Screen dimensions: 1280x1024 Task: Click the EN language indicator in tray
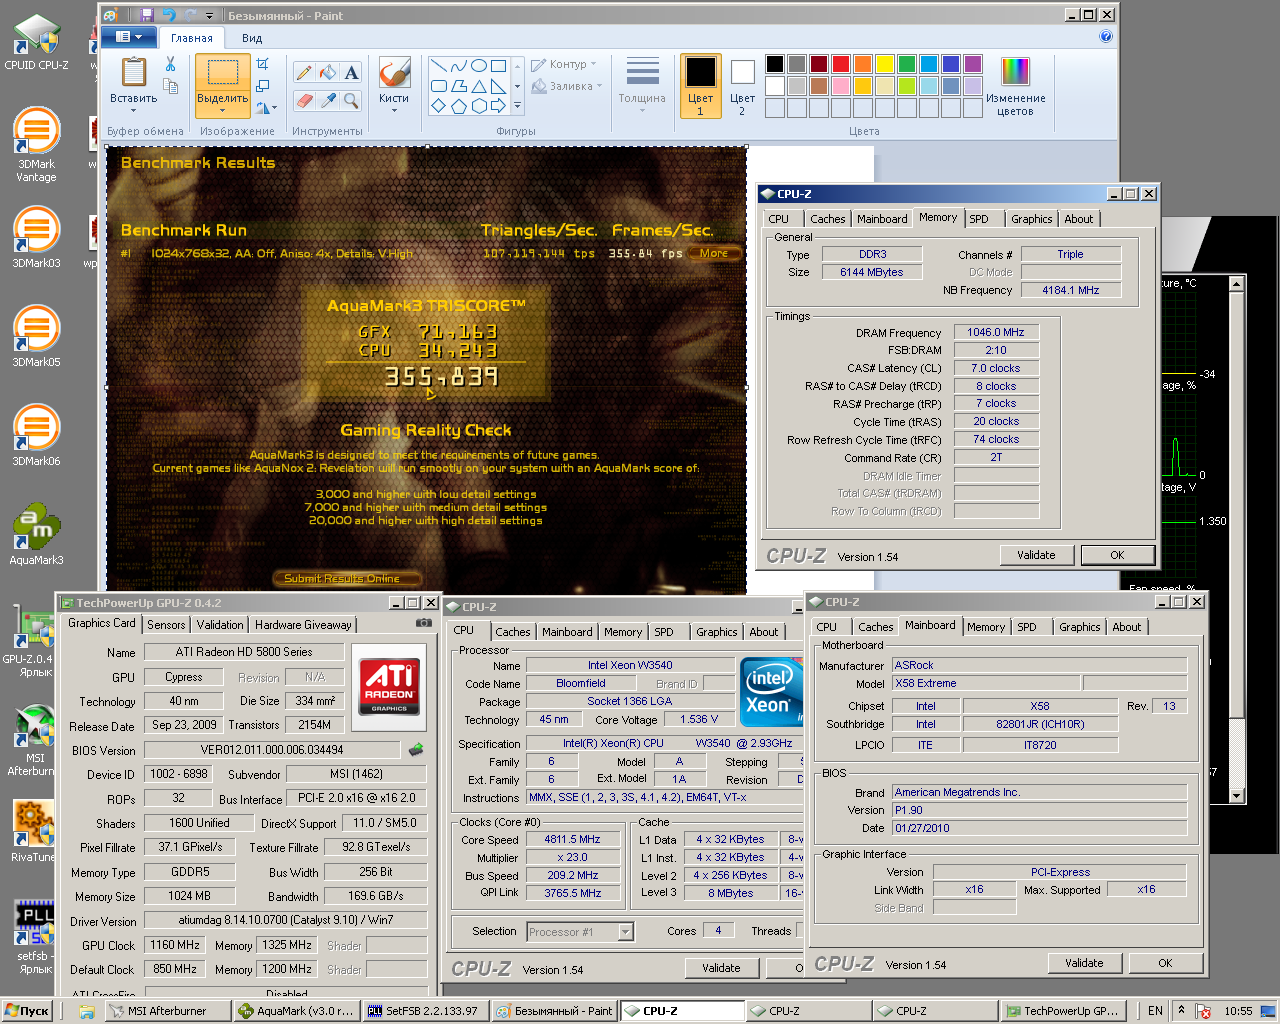(1155, 1011)
